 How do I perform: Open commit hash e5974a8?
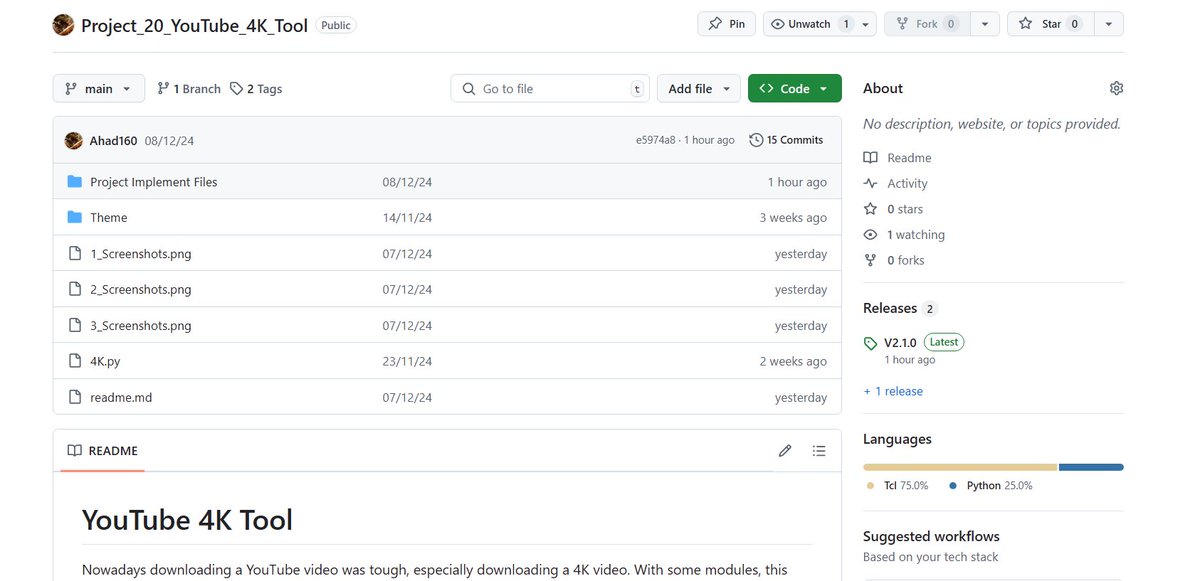coord(656,141)
